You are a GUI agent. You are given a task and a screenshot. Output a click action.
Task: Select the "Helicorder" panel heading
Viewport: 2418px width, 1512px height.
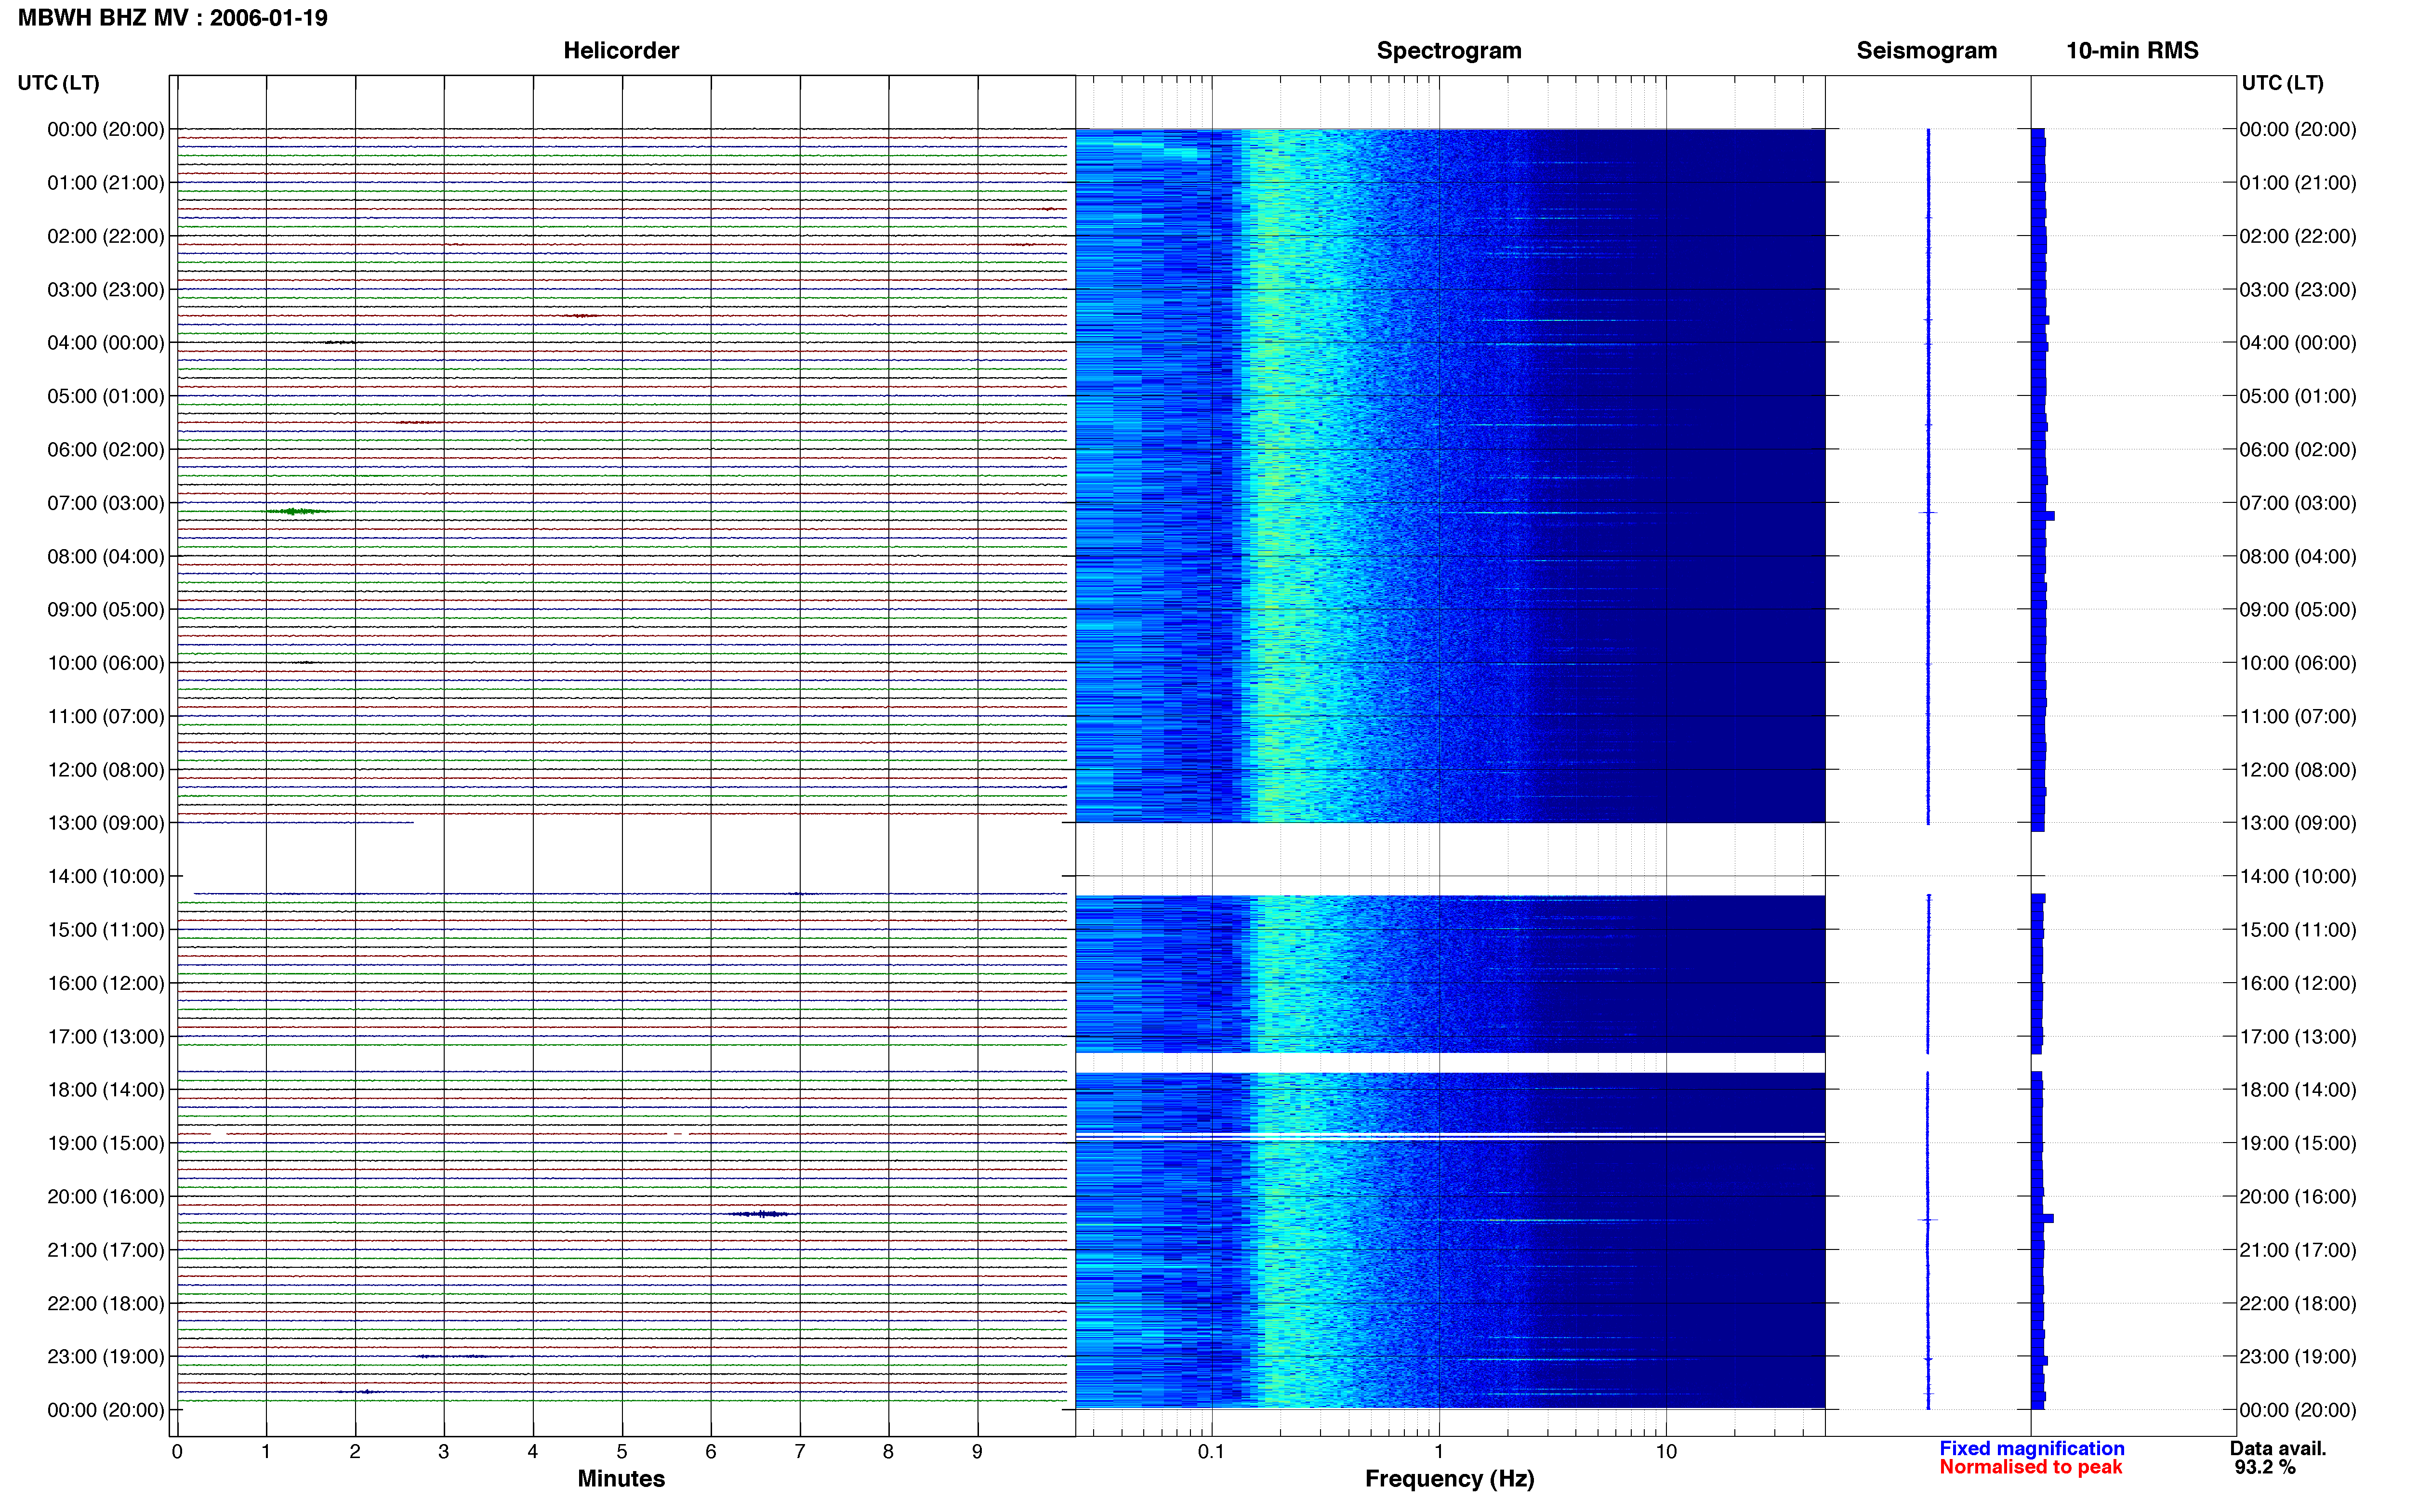click(x=621, y=51)
